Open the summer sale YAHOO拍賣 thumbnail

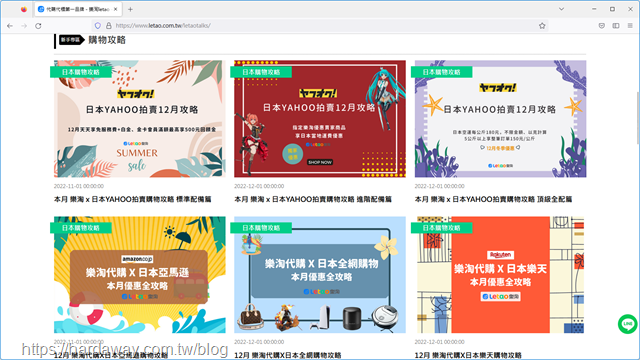tap(140, 119)
